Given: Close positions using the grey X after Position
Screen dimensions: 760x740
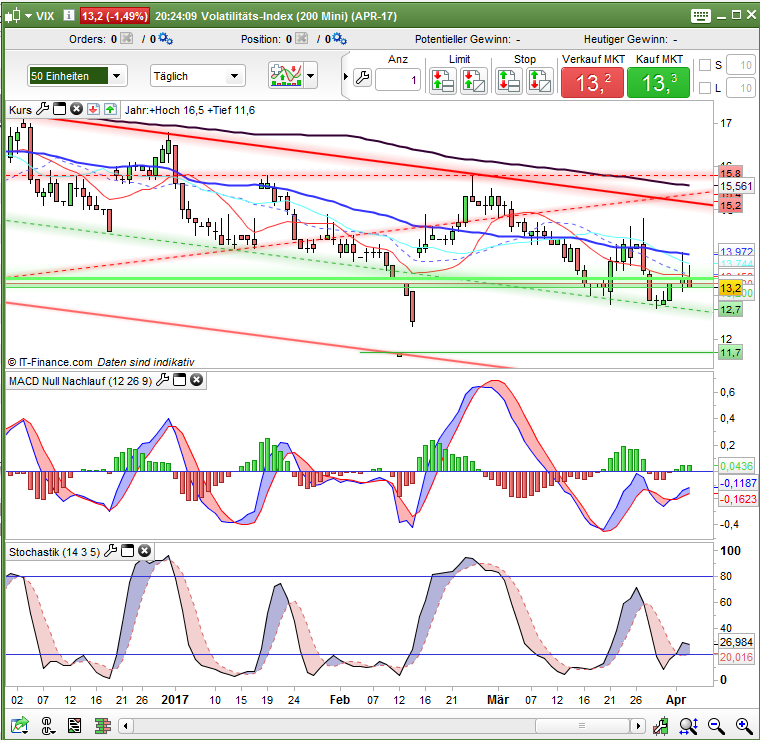Looking at the screenshot, I should click(301, 38).
